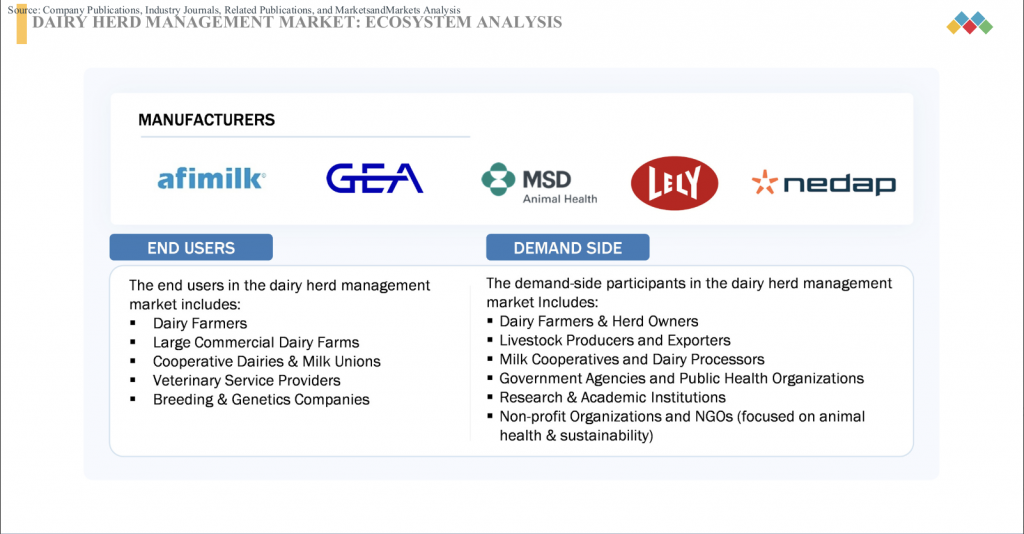
Task: Click the GEA logo
Action: [x=375, y=179]
